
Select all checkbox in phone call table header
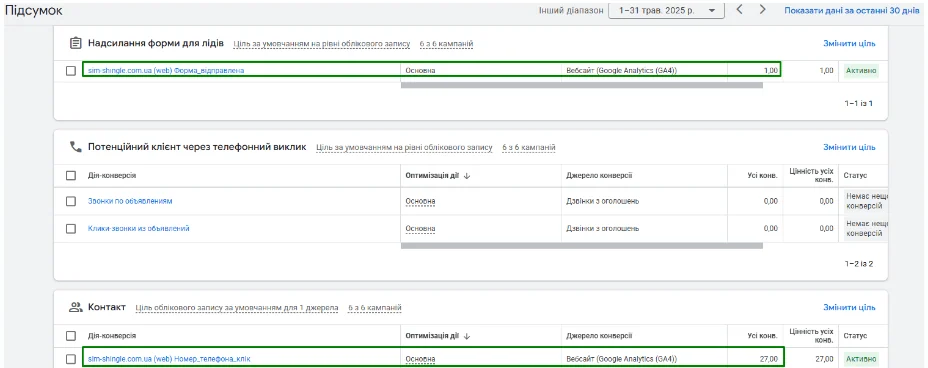pos(71,176)
